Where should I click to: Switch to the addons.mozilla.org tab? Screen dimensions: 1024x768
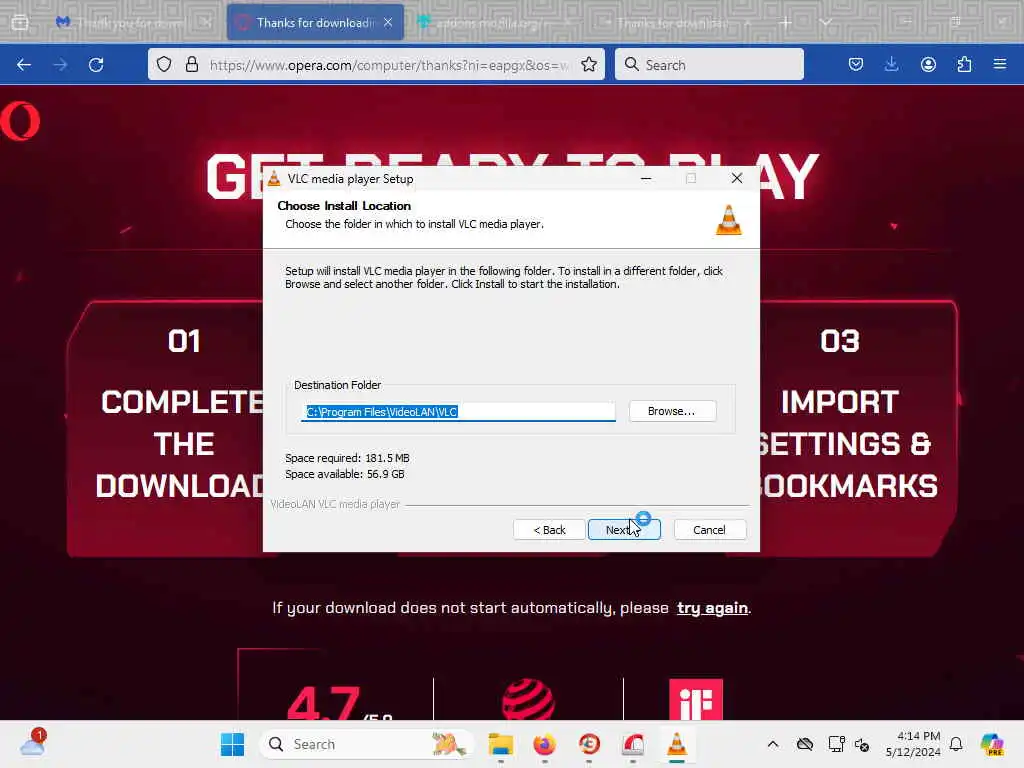click(x=493, y=23)
